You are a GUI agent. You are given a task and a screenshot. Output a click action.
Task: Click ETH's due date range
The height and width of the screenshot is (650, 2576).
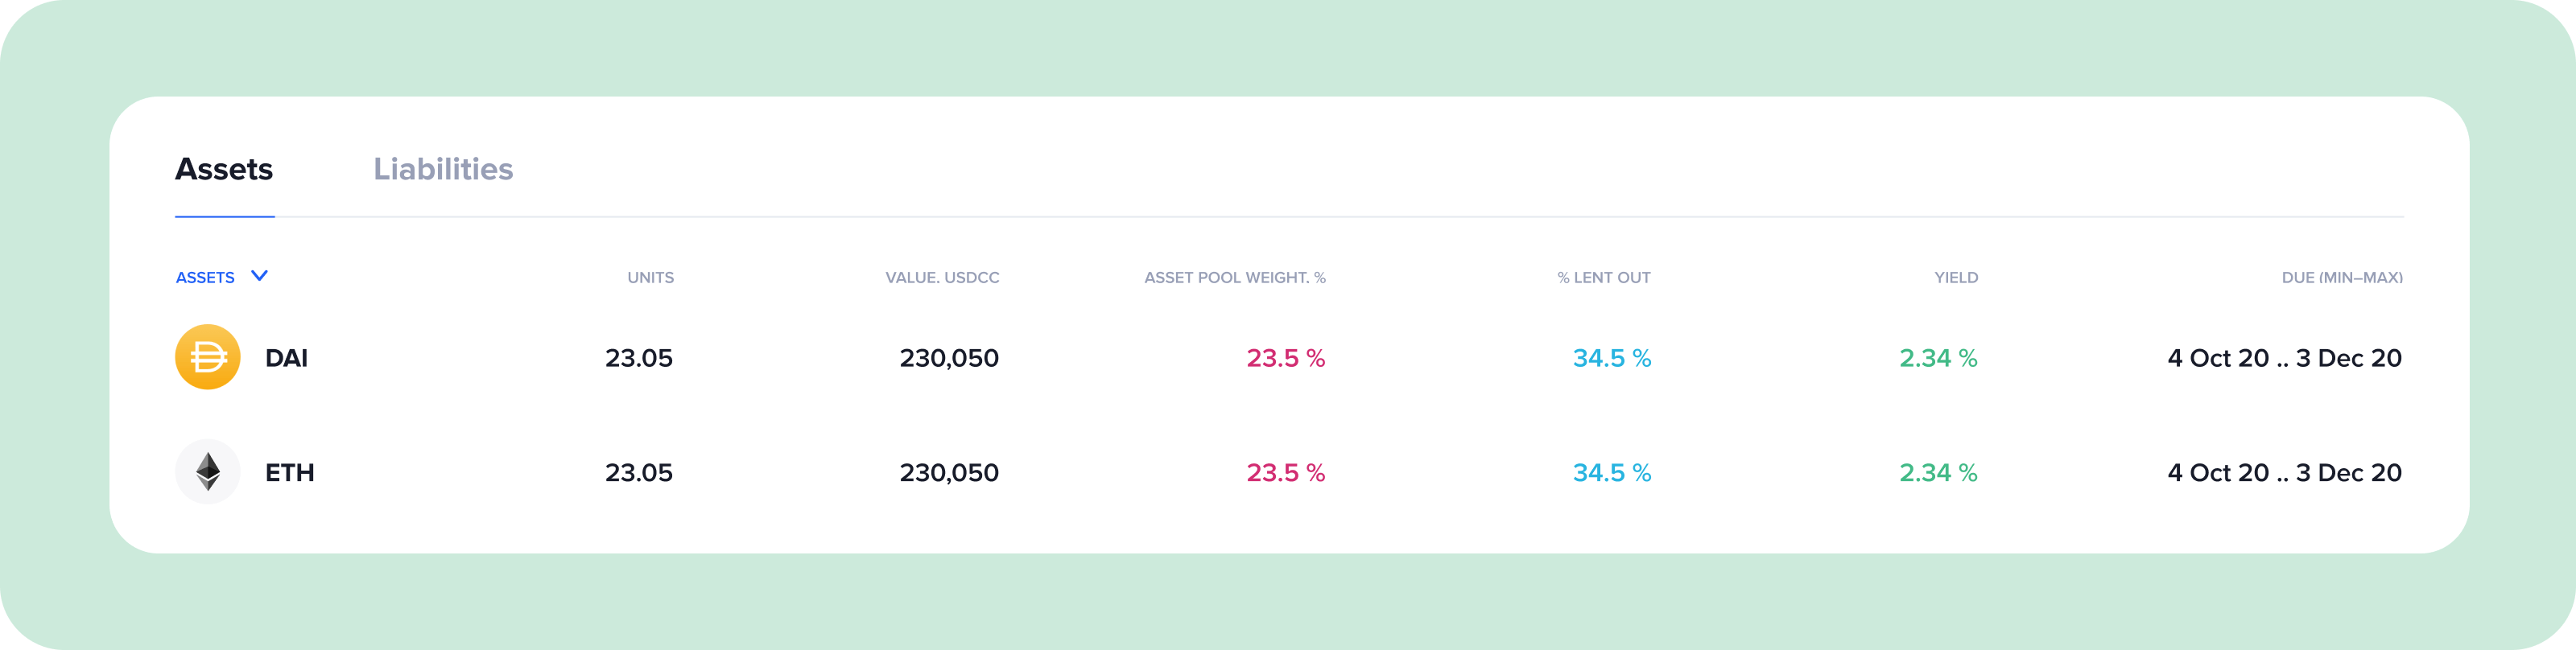pyautogui.click(x=2284, y=472)
